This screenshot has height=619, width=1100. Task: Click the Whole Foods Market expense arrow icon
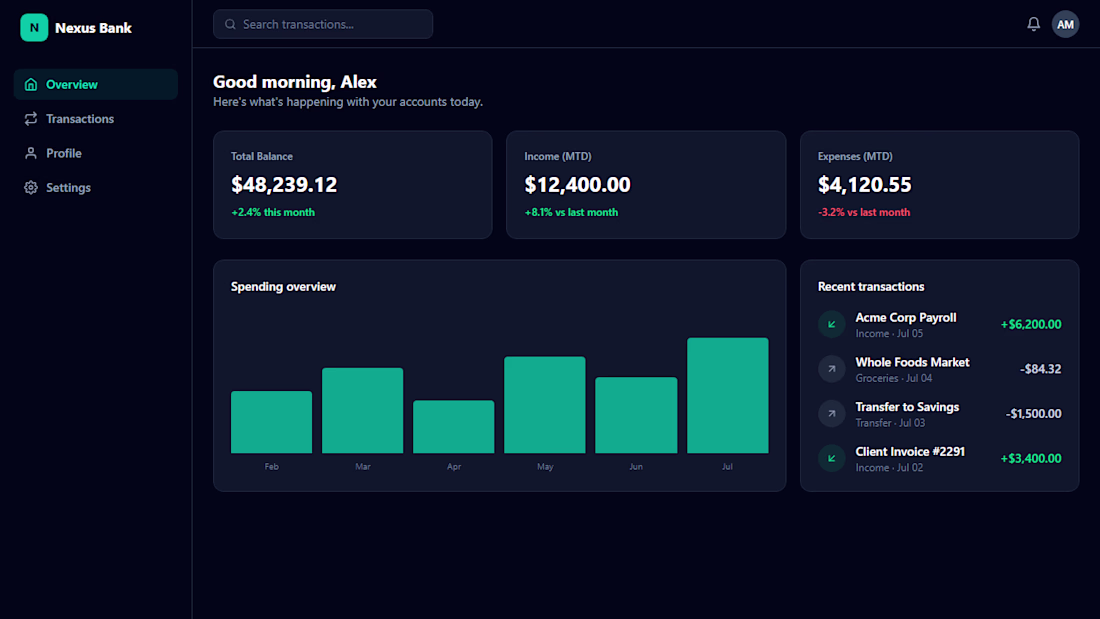pyautogui.click(x=831, y=369)
